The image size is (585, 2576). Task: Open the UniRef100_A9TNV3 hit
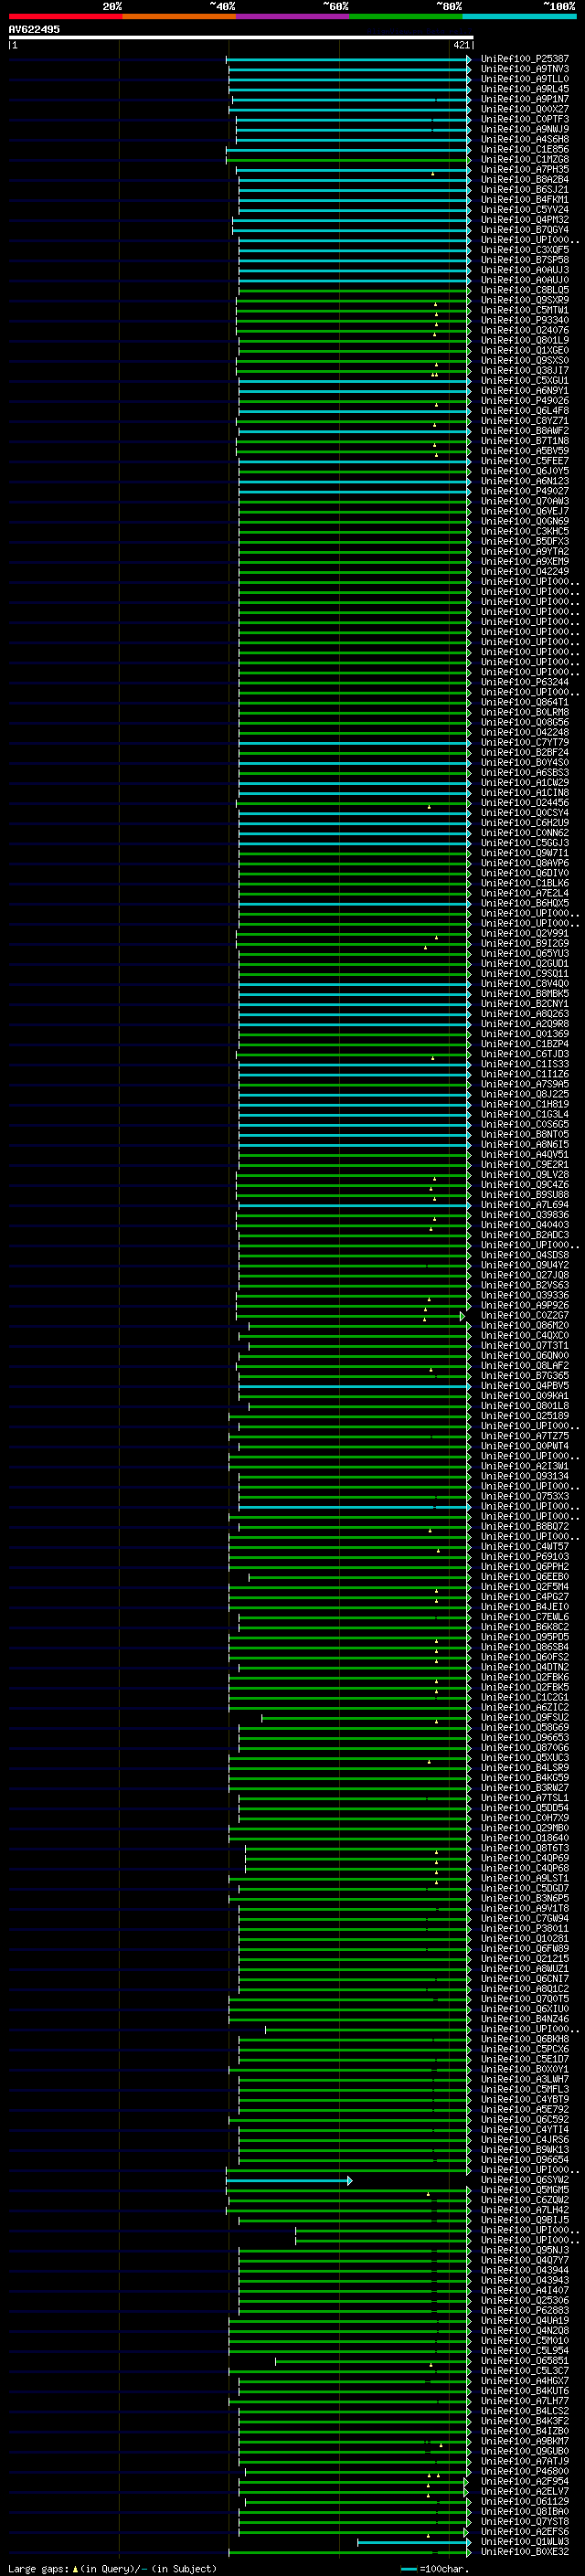pos(525,69)
